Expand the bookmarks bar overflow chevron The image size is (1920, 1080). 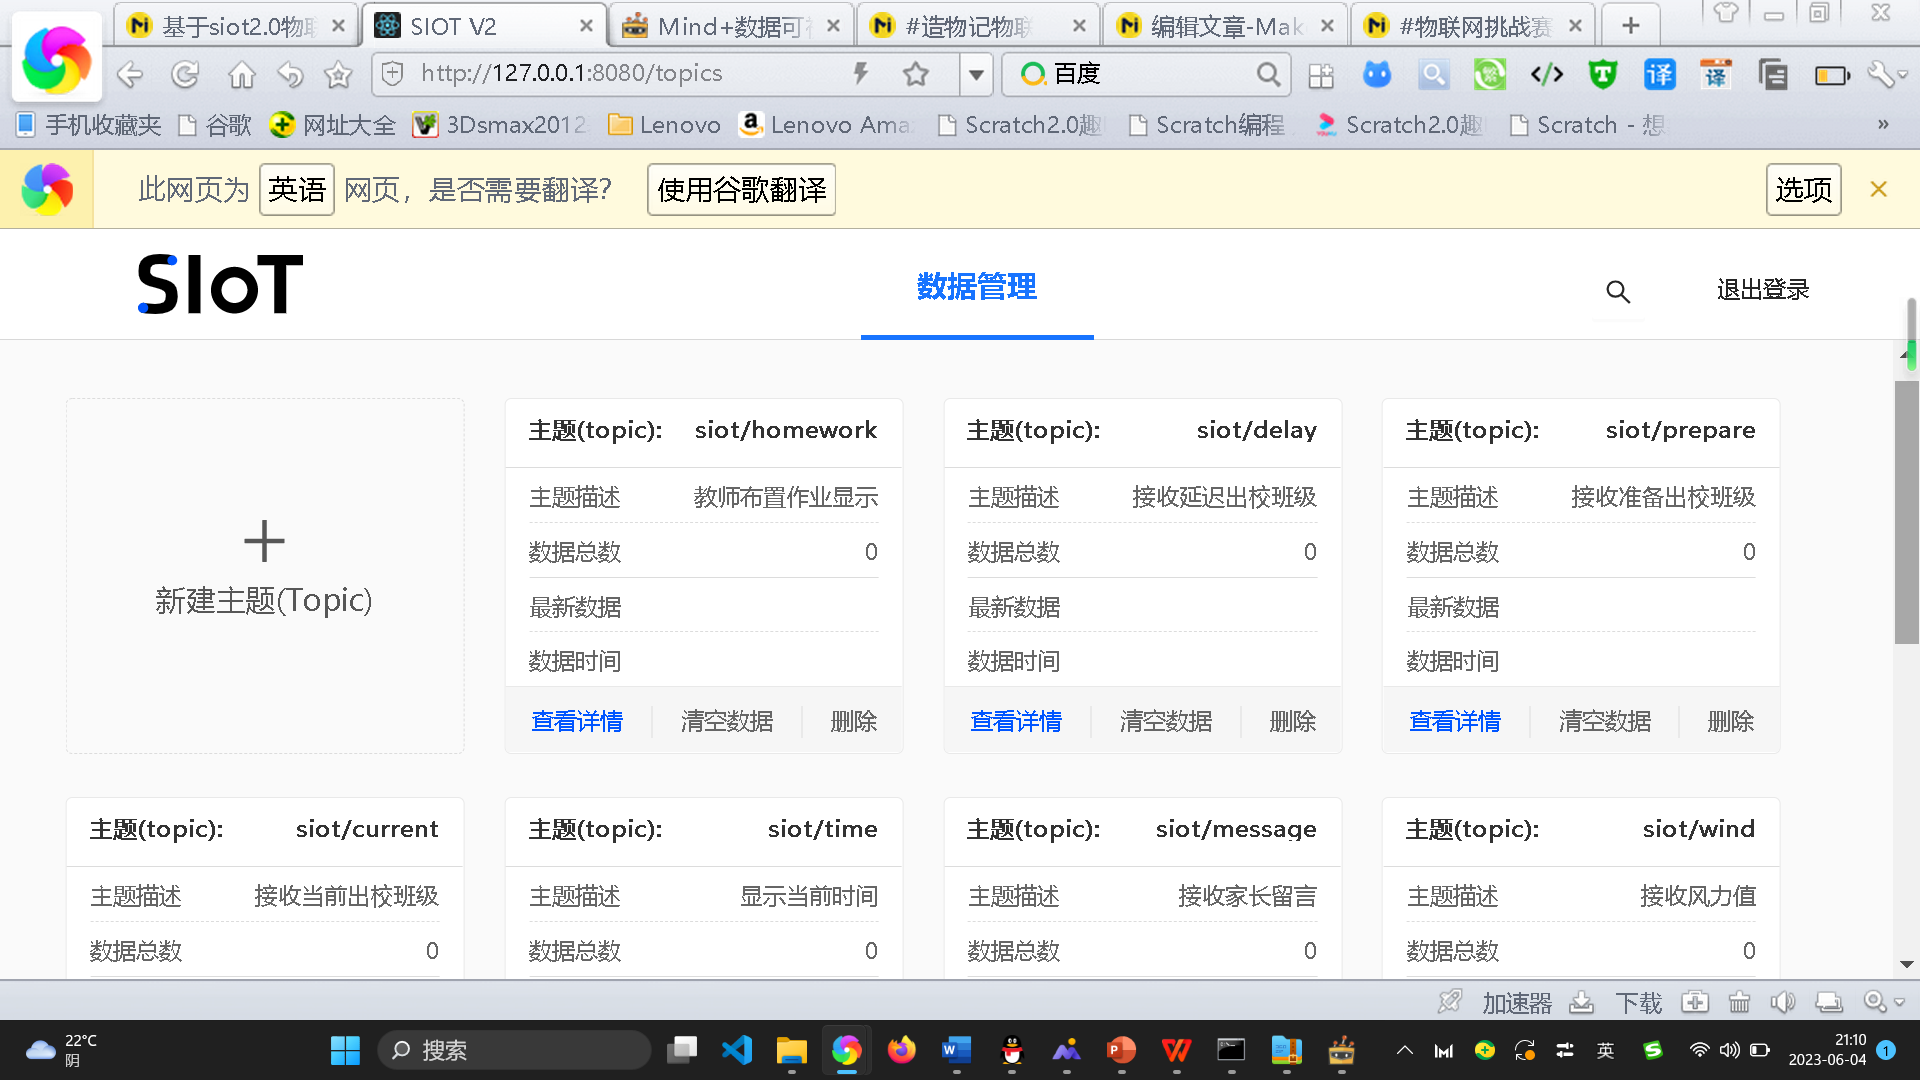coord(1883,125)
